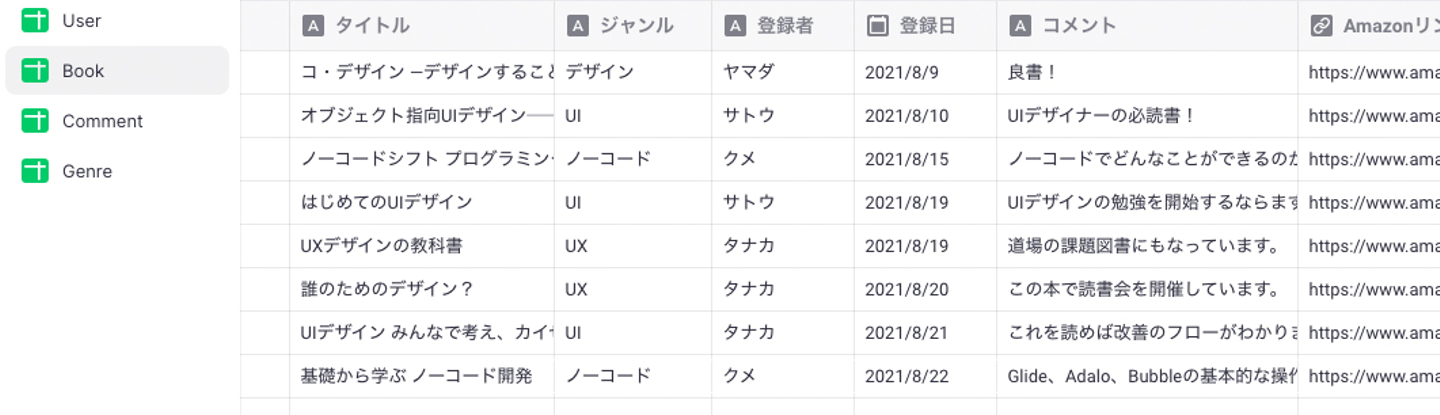Select the コメント column header

click(x=1078, y=26)
